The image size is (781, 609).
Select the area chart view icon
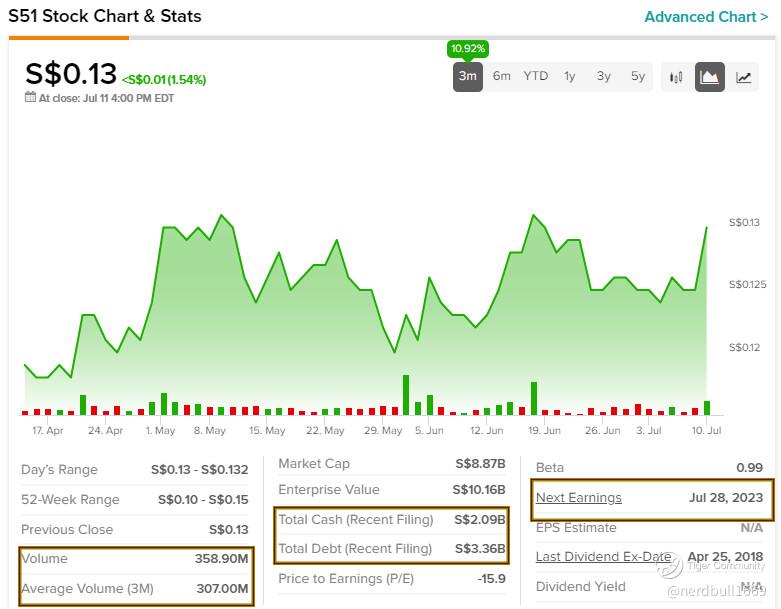click(710, 77)
